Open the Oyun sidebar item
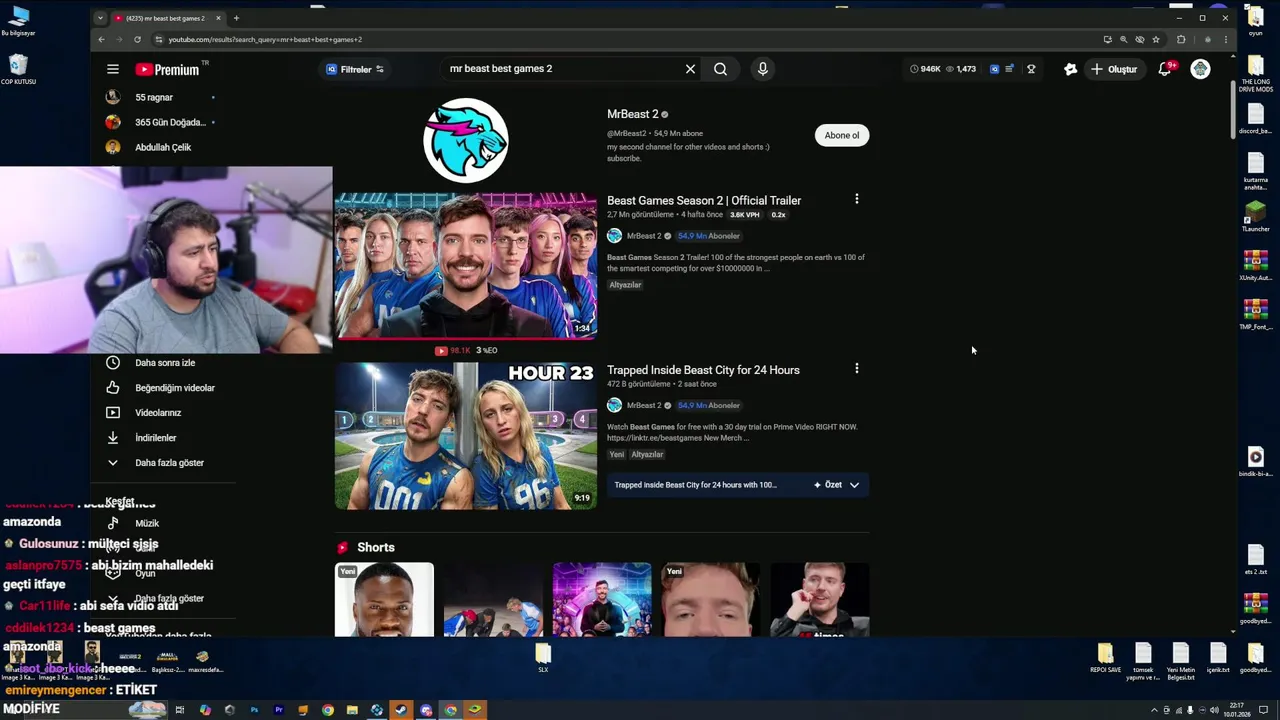Screen dimensions: 1280x720 (x=145, y=573)
